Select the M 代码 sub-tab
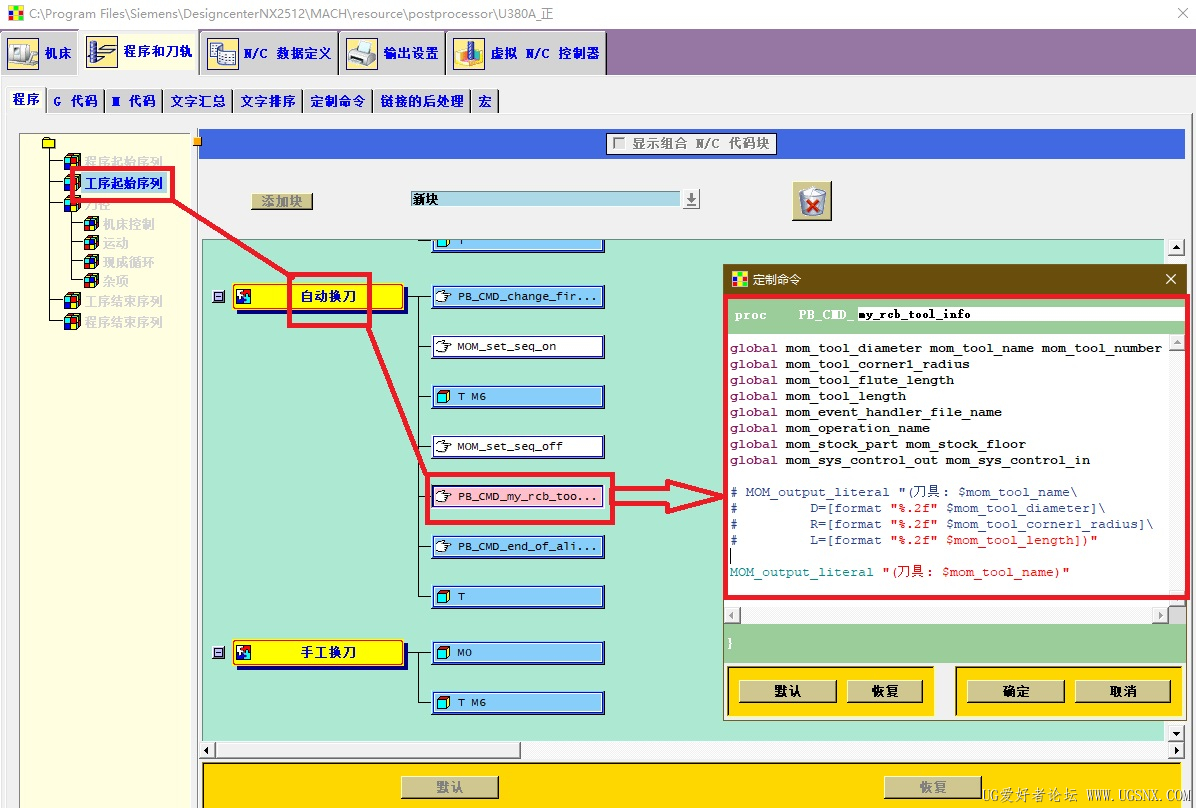The image size is (1196, 808). coord(133,101)
